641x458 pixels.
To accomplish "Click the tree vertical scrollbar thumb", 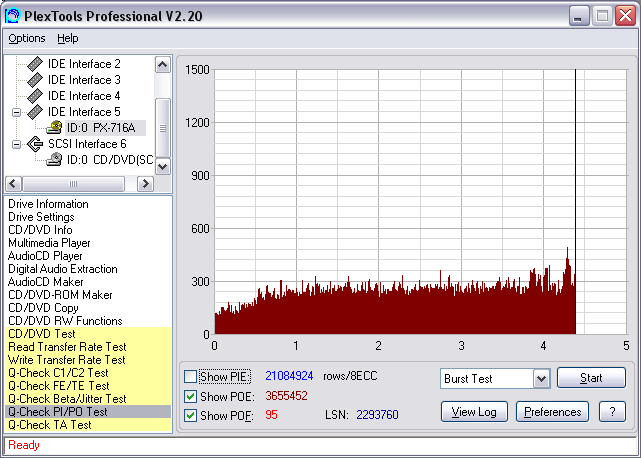I will pos(163,128).
